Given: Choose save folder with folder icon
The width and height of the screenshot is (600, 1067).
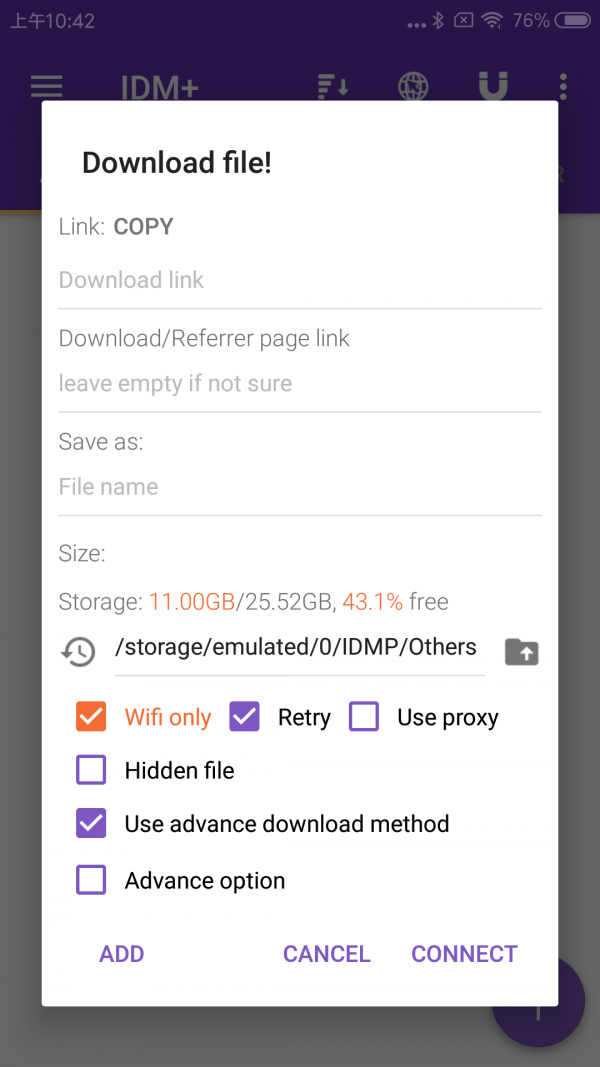Looking at the screenshot, I should [521, 652].
